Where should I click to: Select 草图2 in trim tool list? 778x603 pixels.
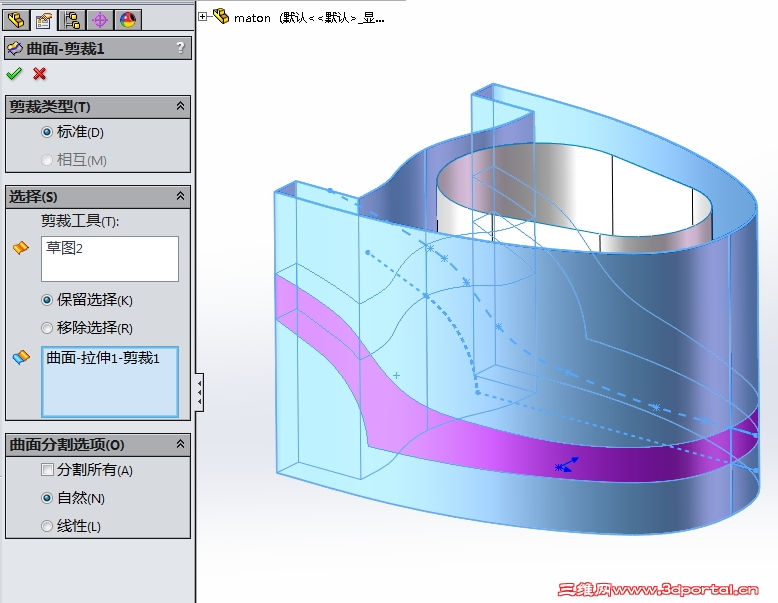pos(65,247)
